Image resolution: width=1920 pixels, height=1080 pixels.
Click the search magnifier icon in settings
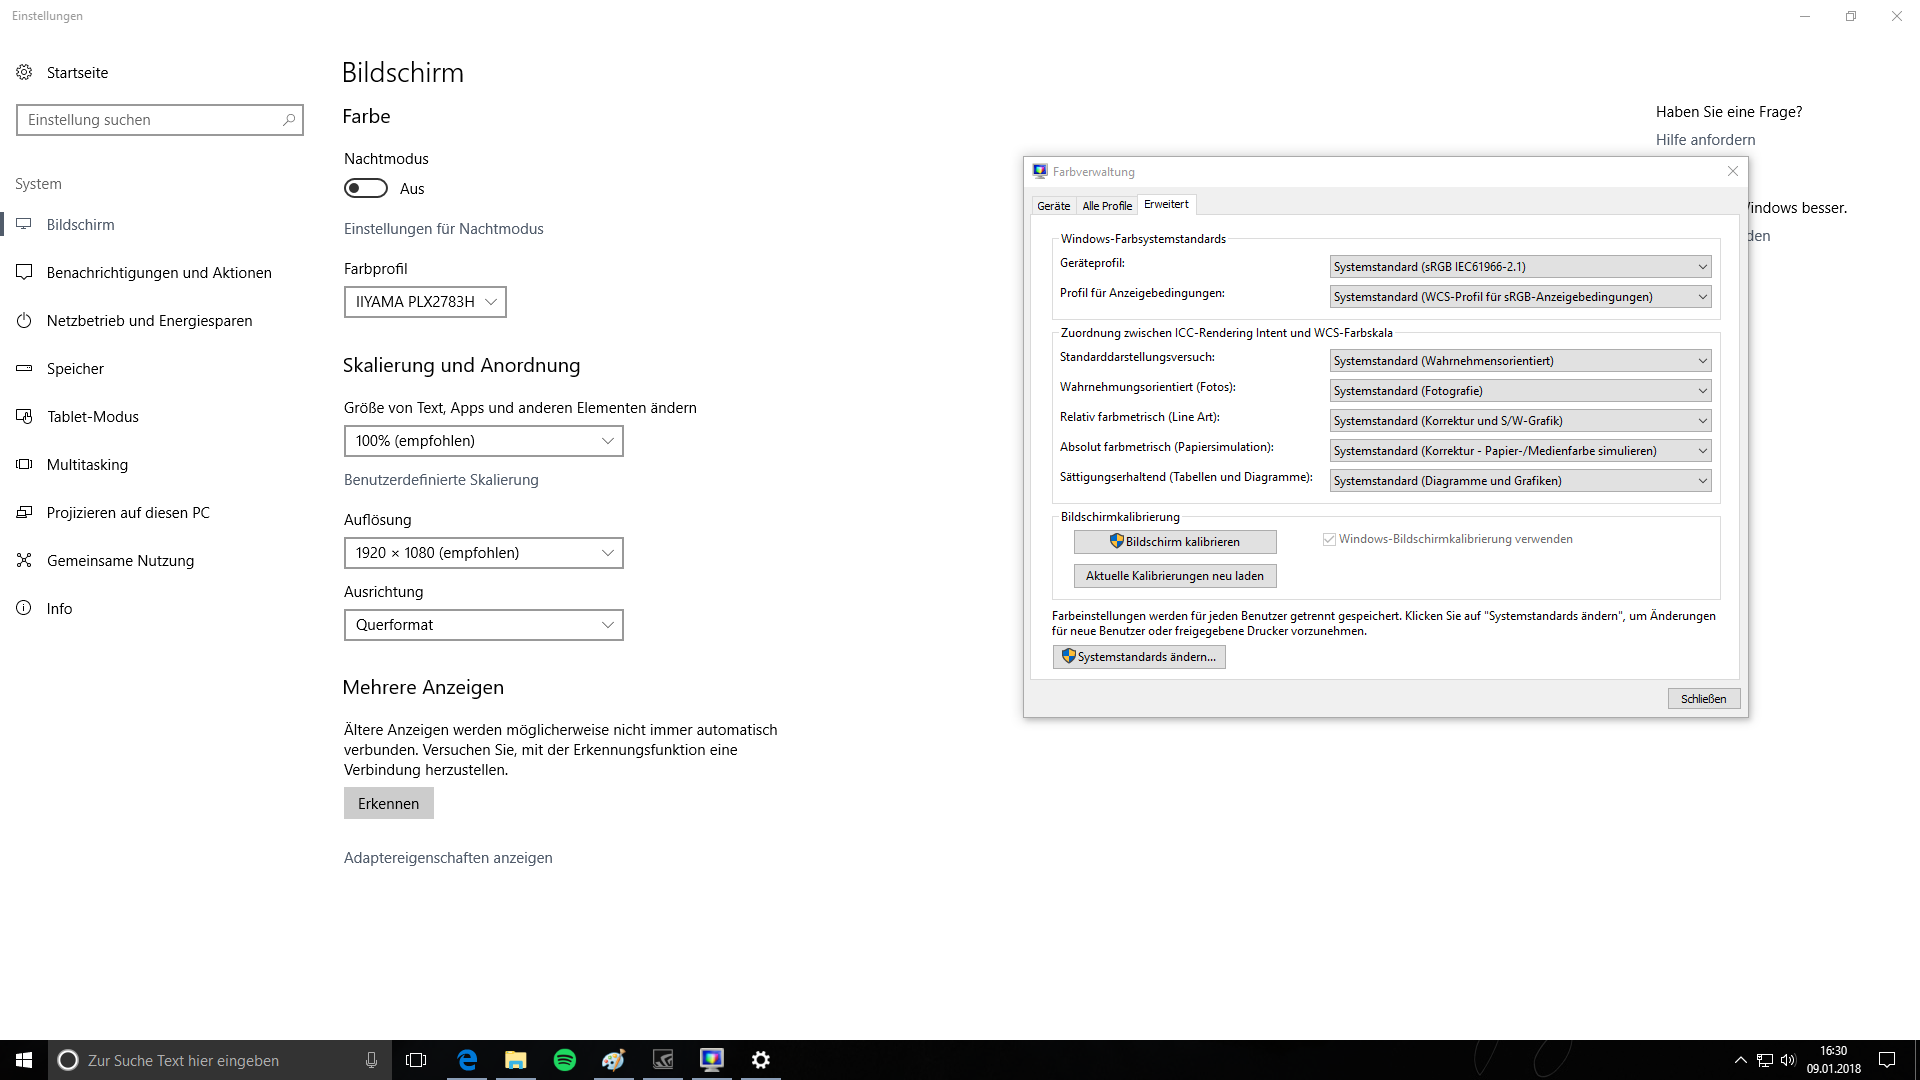[289, 120]
